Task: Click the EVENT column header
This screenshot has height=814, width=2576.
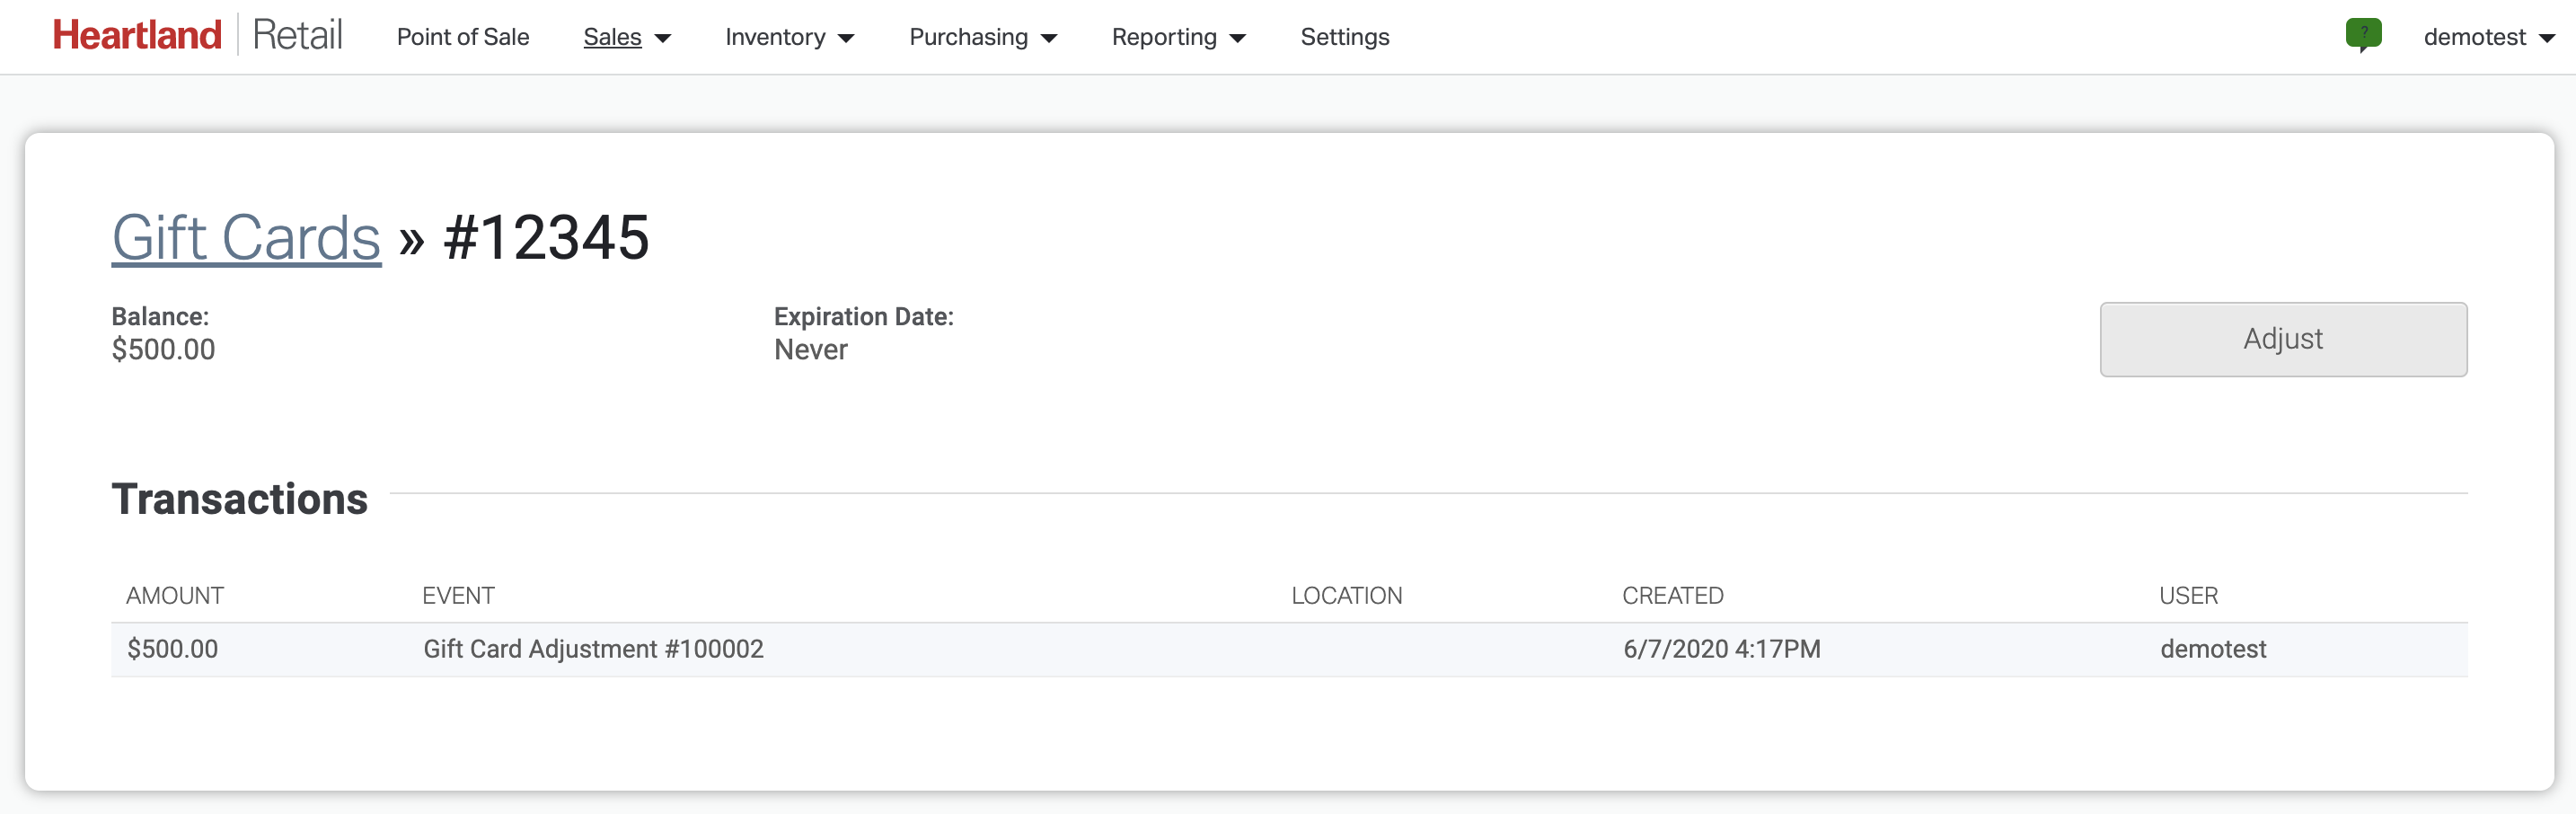Action: (458, 596)
